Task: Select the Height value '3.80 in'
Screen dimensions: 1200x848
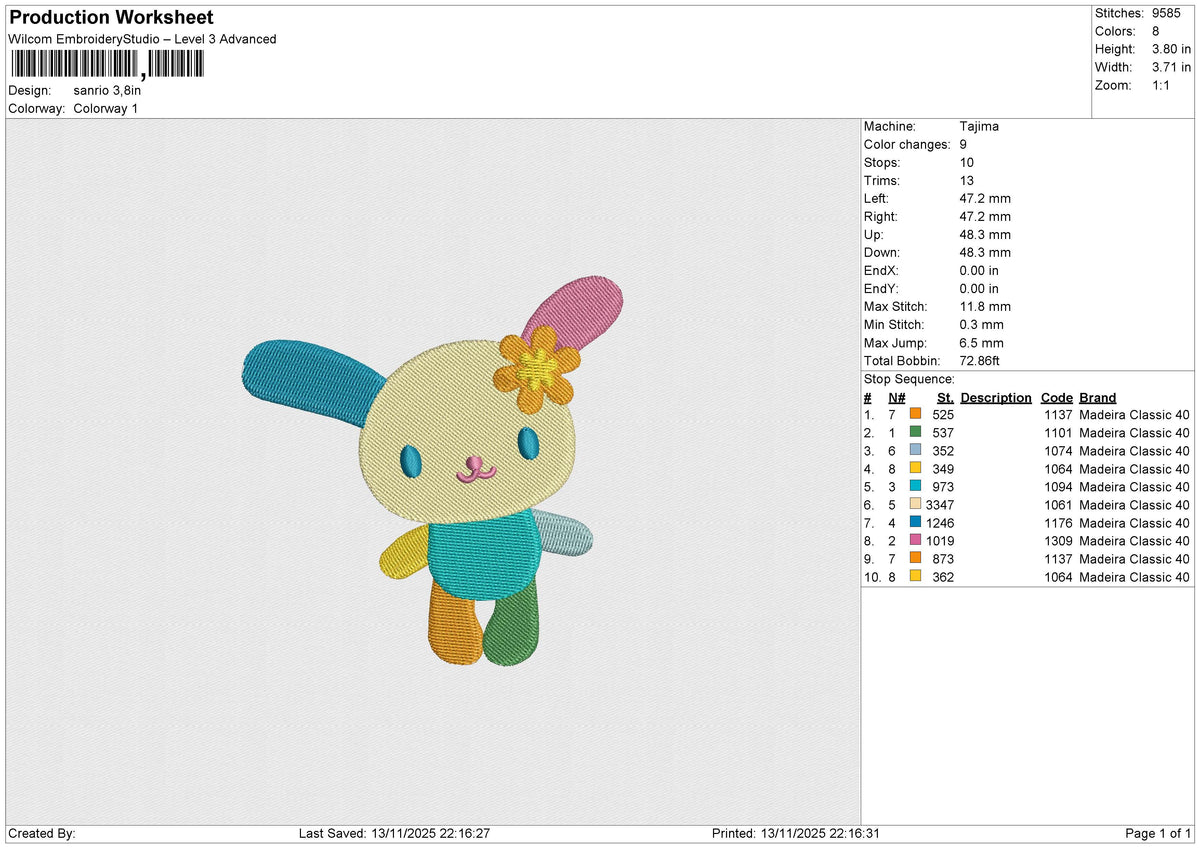Action: pyautogui.click(x=1170, y=49)
